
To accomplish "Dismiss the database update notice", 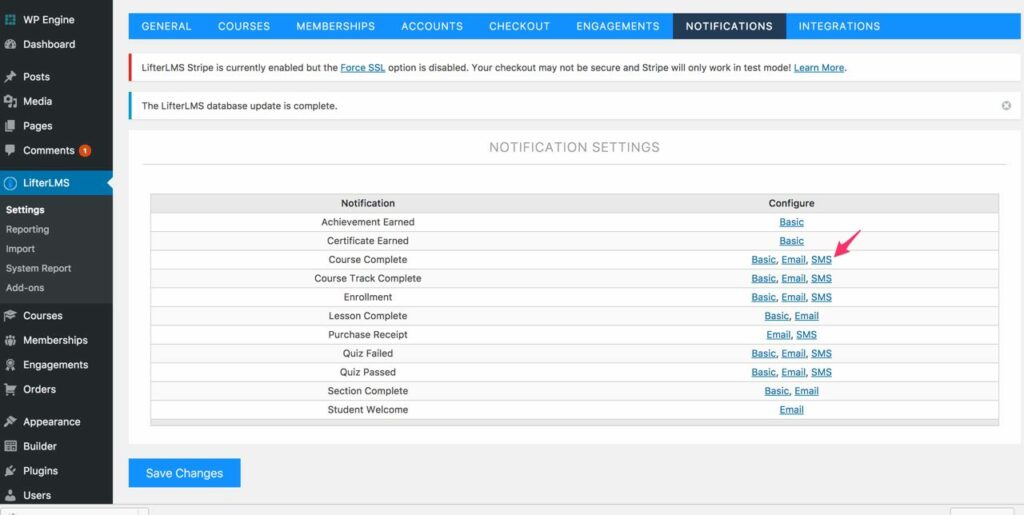I will pos(1006,106).
